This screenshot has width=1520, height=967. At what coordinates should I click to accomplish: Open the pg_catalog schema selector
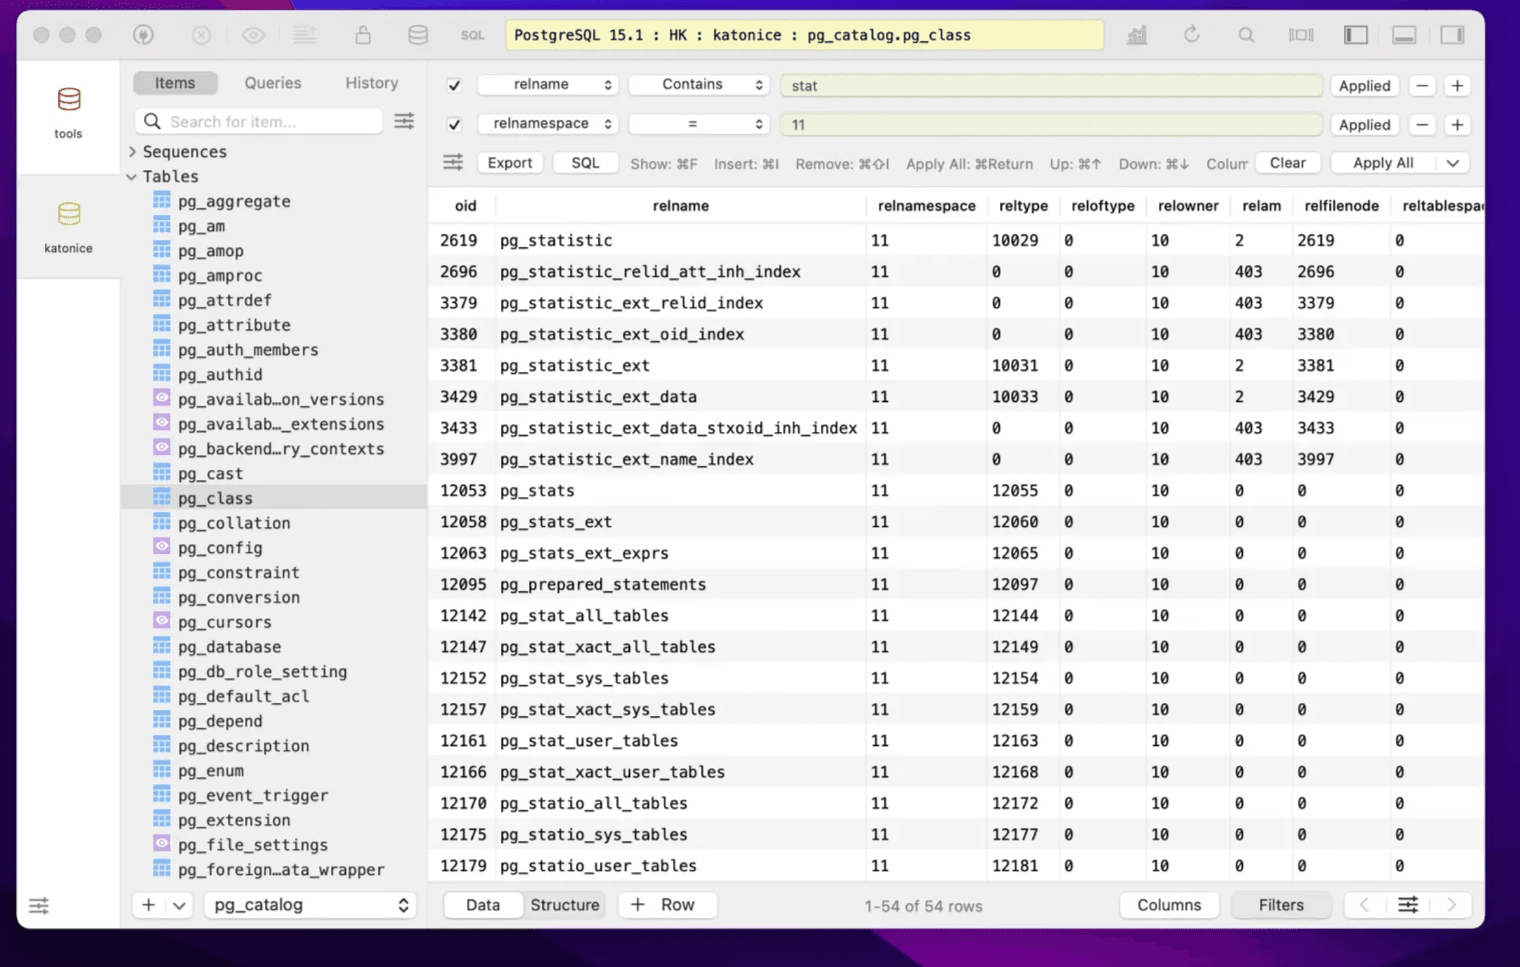click(309, 904)
